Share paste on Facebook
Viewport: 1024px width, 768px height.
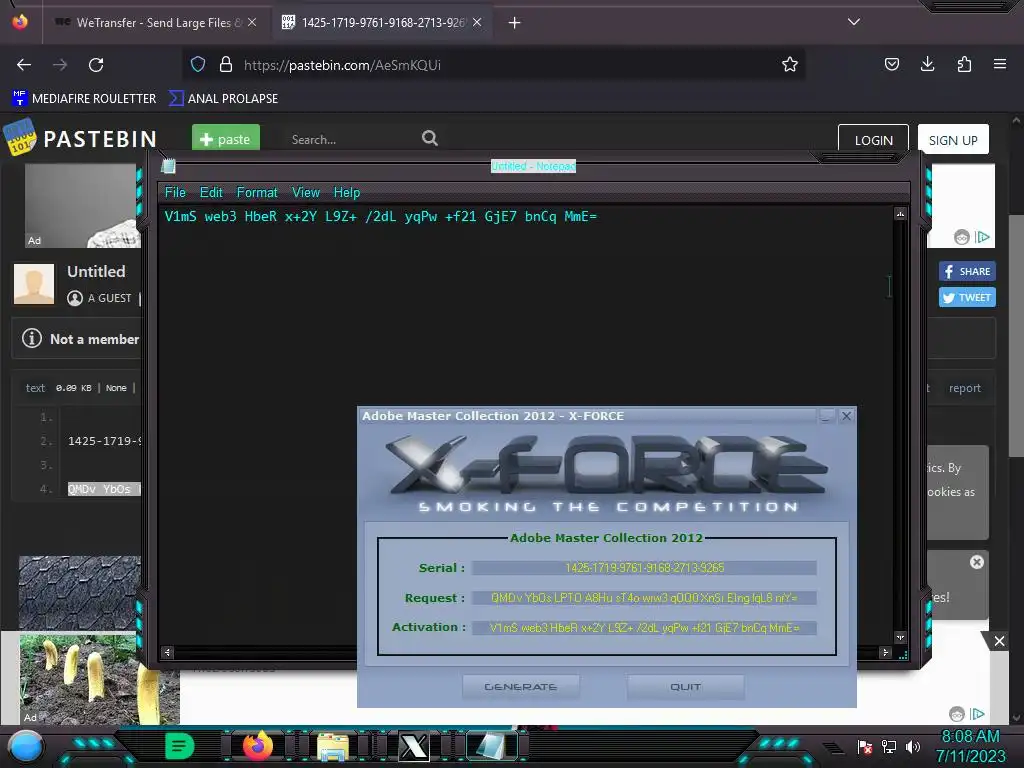(x=967, y=271)
